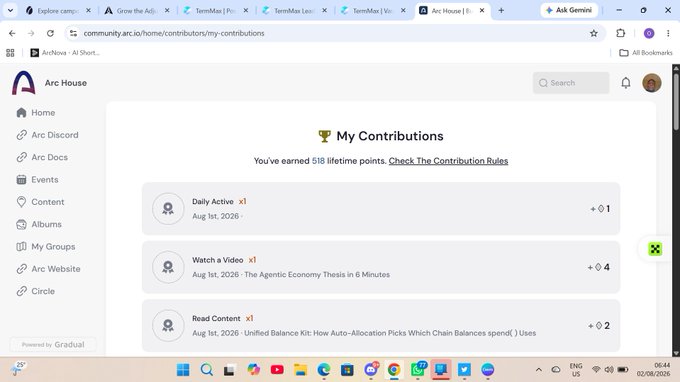
Task: Click the Albums icon
Action: point(21,224)
